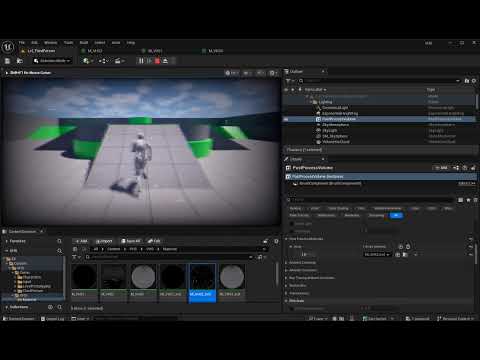Toggle the Content Browser lock icon

click(x=265, y=241)
